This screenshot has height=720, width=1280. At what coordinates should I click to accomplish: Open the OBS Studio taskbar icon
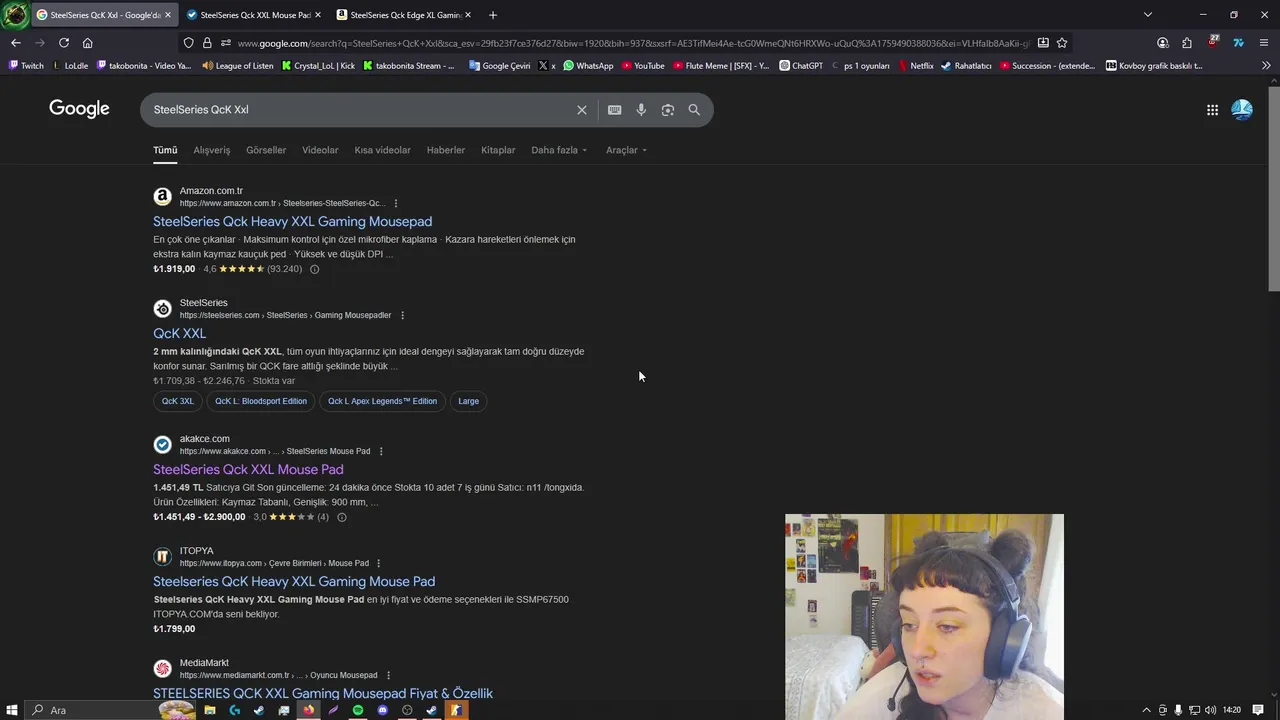click(x=407, y=710)
